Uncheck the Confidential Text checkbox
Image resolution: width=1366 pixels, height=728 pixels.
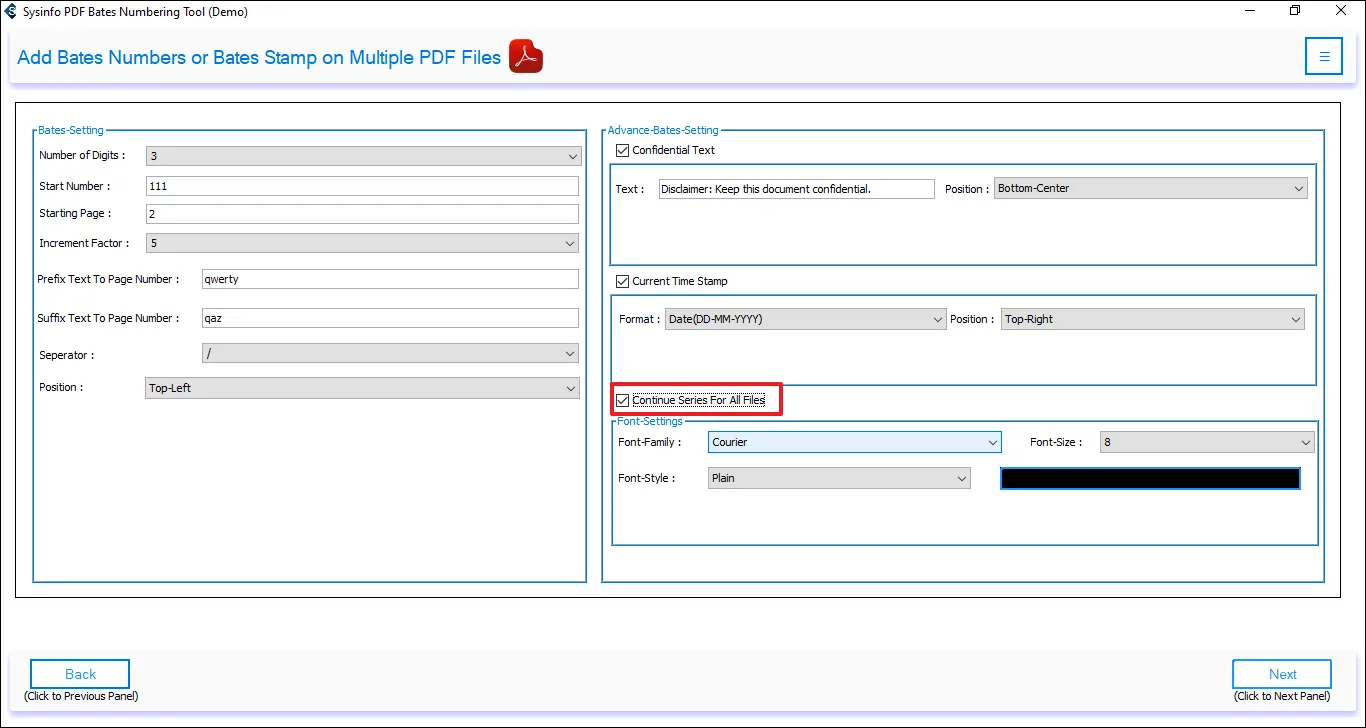(x=624, y=150)
